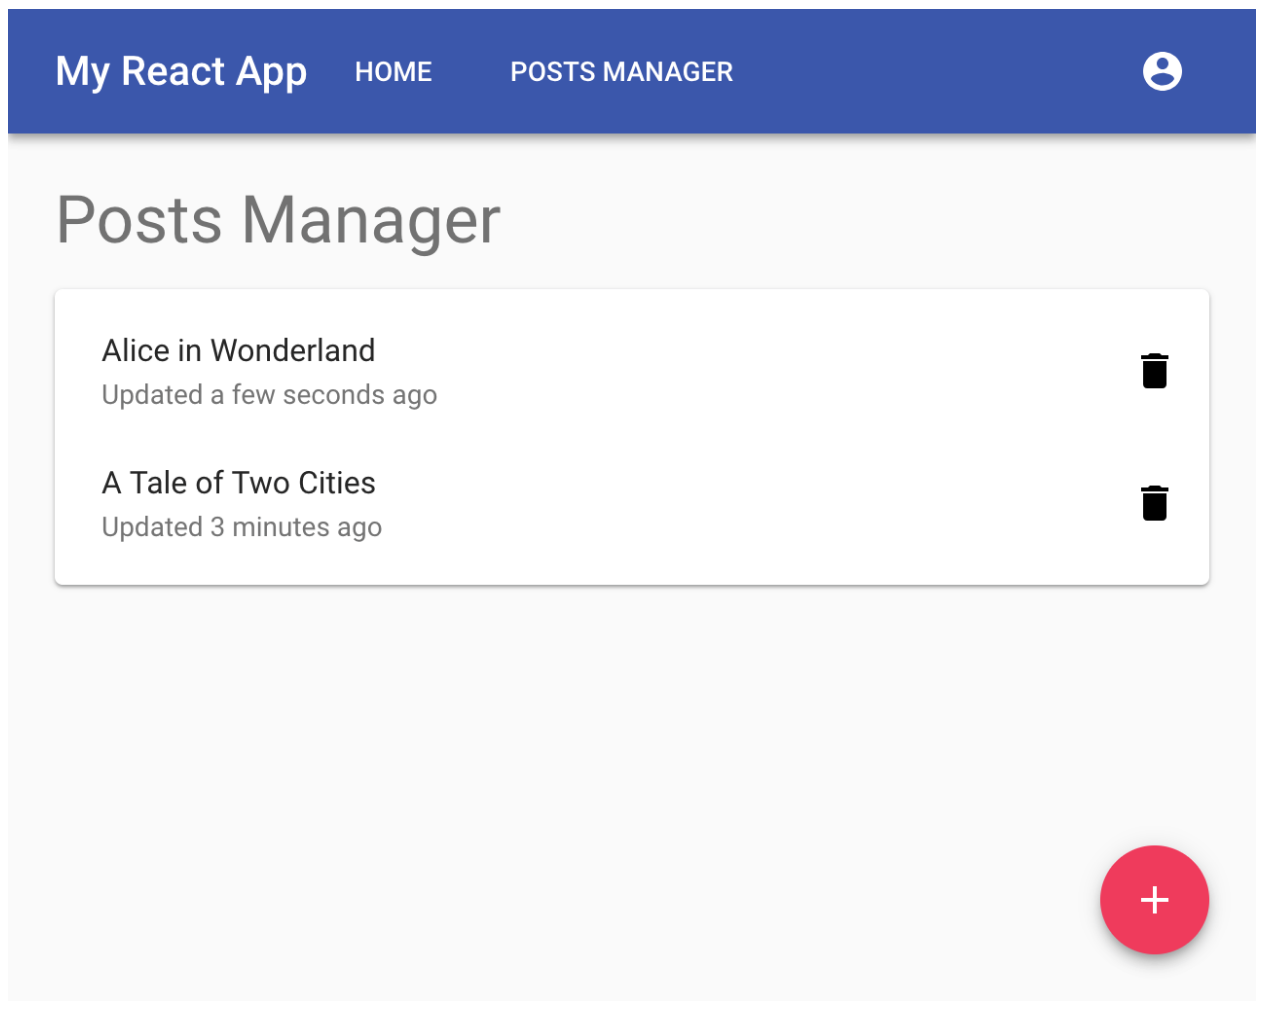Open the A Tale of Two Cities title
Image resolution: width=1268 pixels, height=1010 pixels.
(238, 483)
